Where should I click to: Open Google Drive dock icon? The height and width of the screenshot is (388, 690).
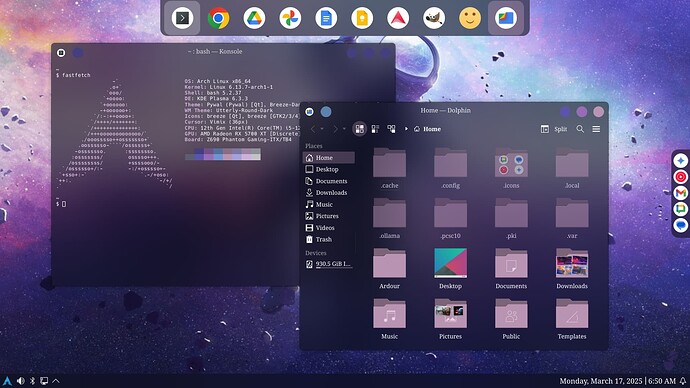(254, 18)
